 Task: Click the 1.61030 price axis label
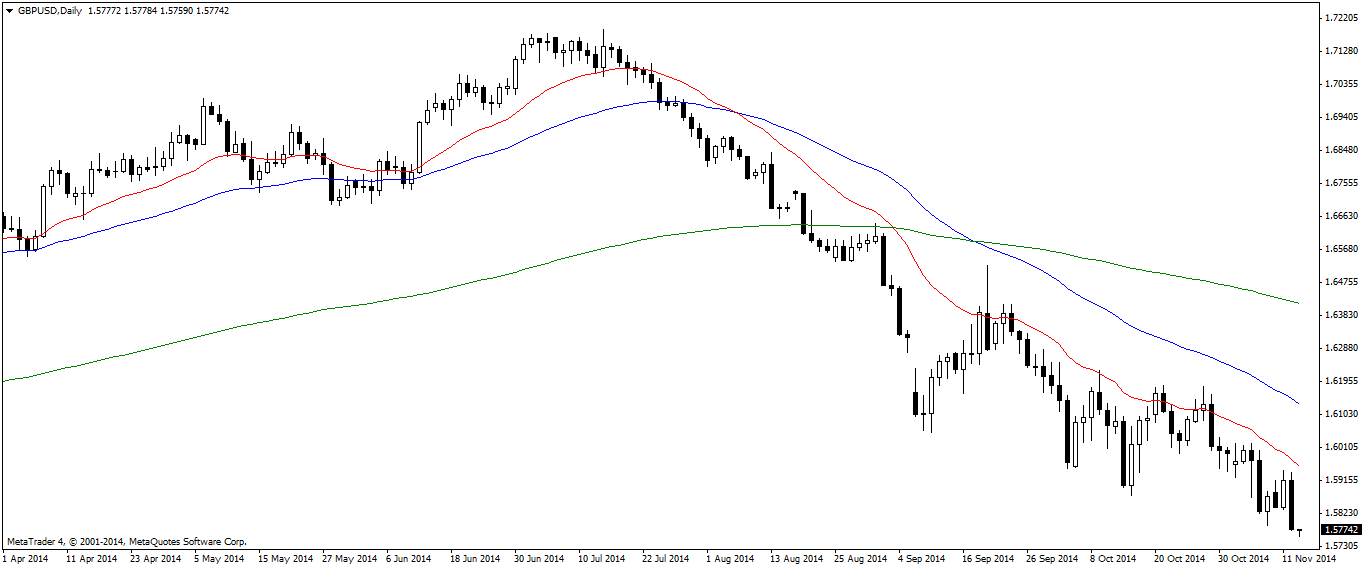[1339, 413]
